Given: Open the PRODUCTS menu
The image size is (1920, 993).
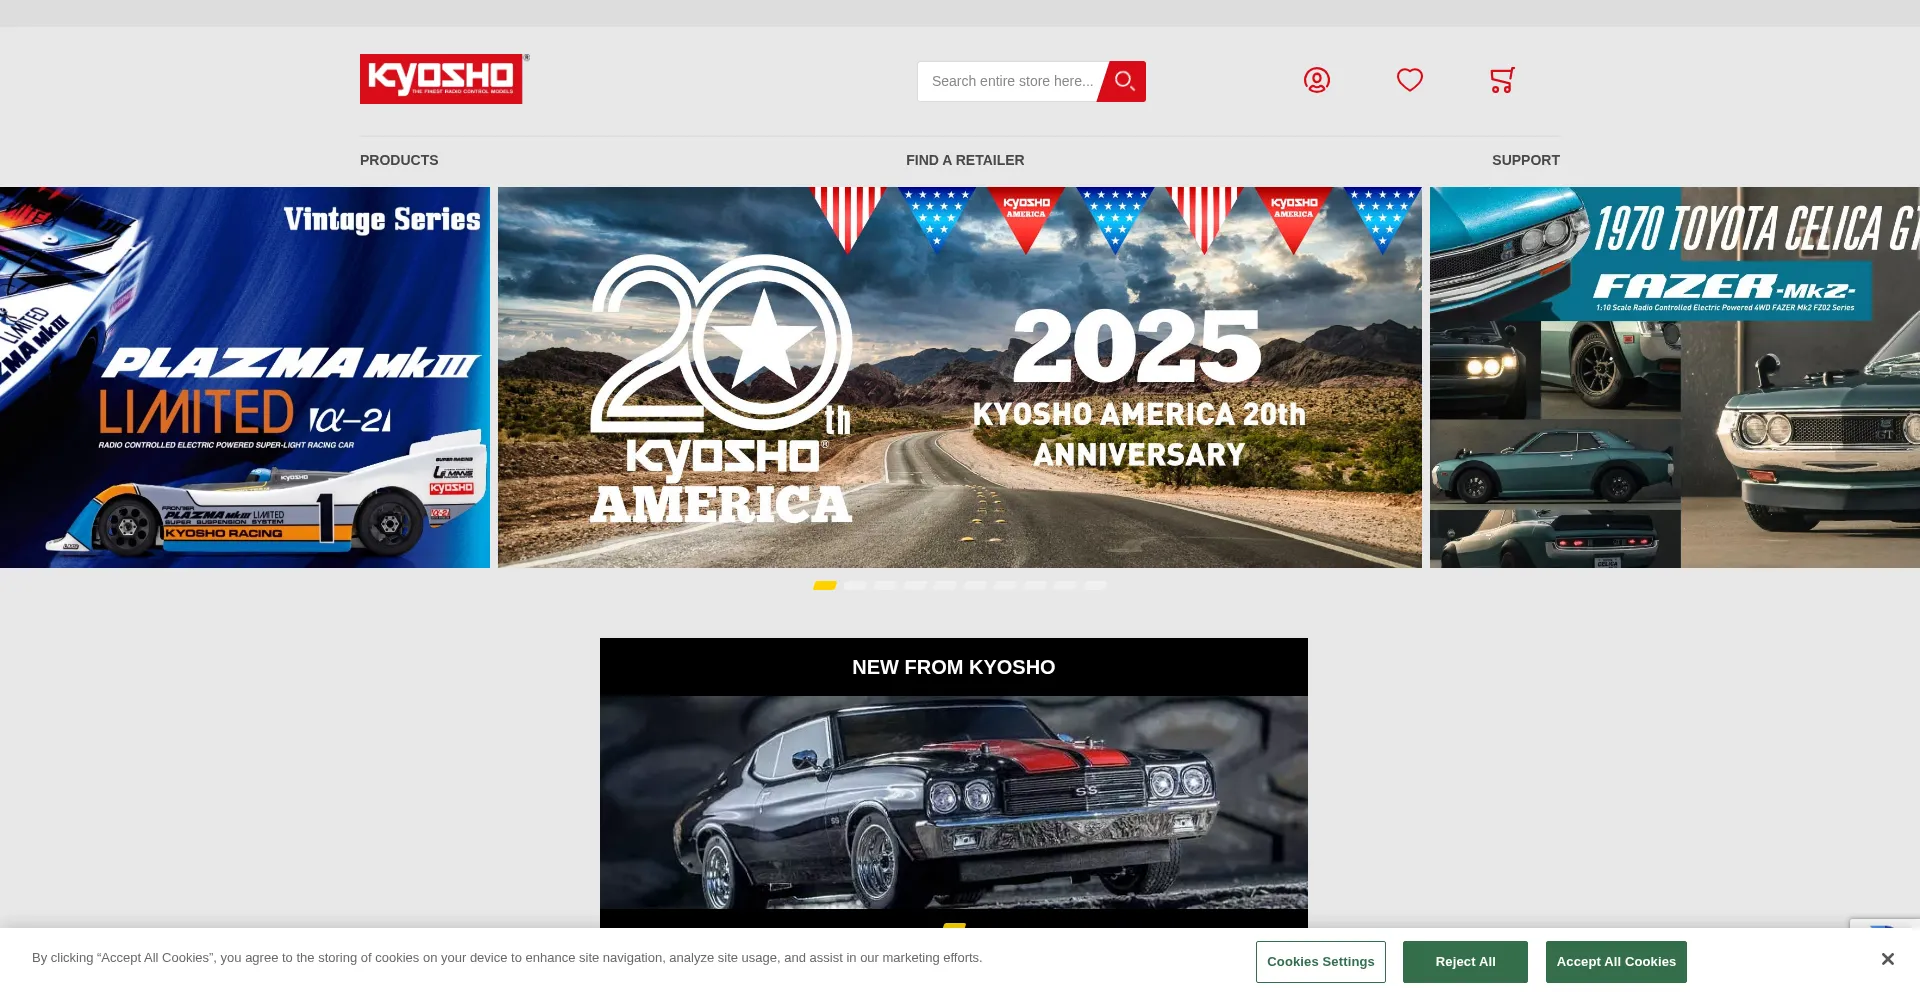Looking at the screenshot, I should click(399, 160).
